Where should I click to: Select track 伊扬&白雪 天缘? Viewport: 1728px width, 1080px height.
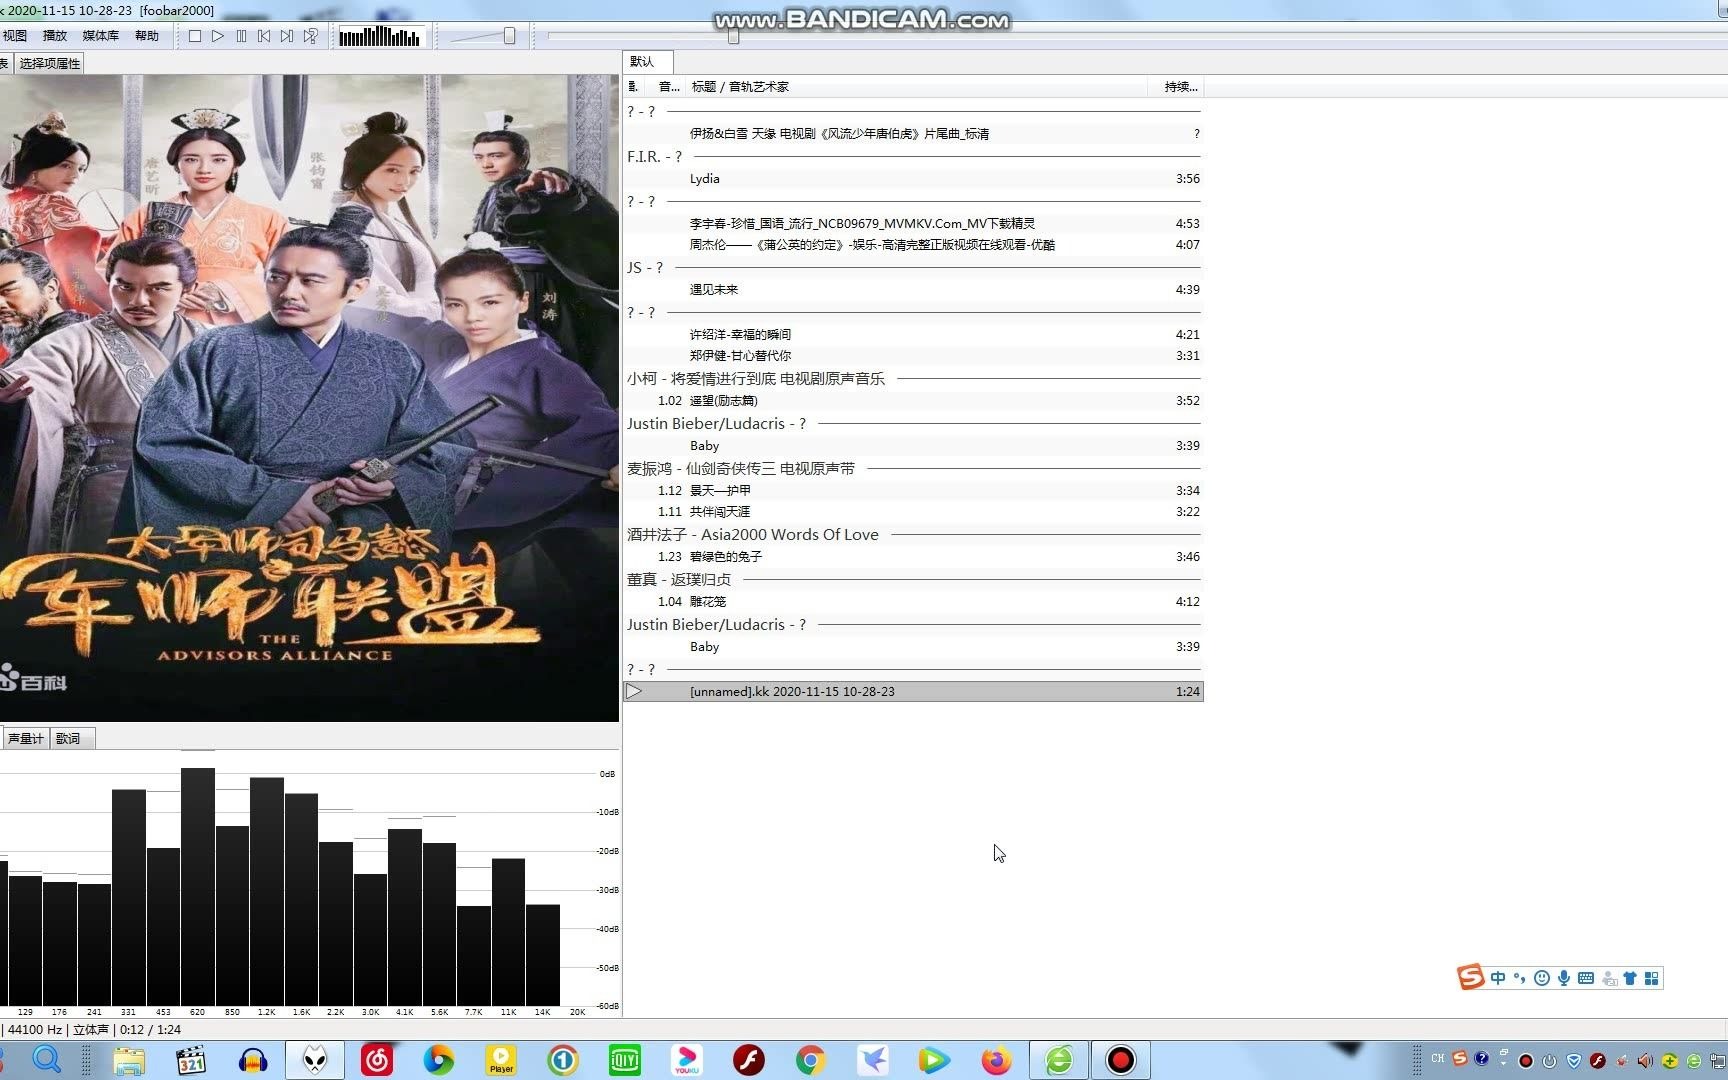(x=913, y=134)
